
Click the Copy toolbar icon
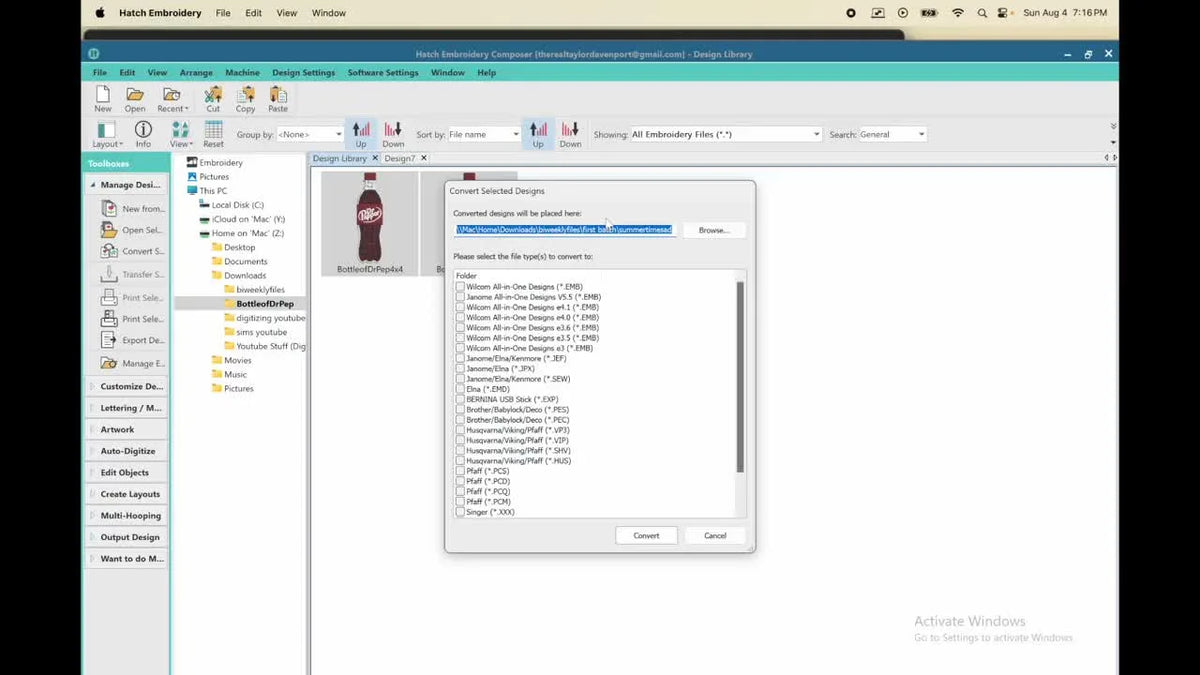click(x=246, y=99)
